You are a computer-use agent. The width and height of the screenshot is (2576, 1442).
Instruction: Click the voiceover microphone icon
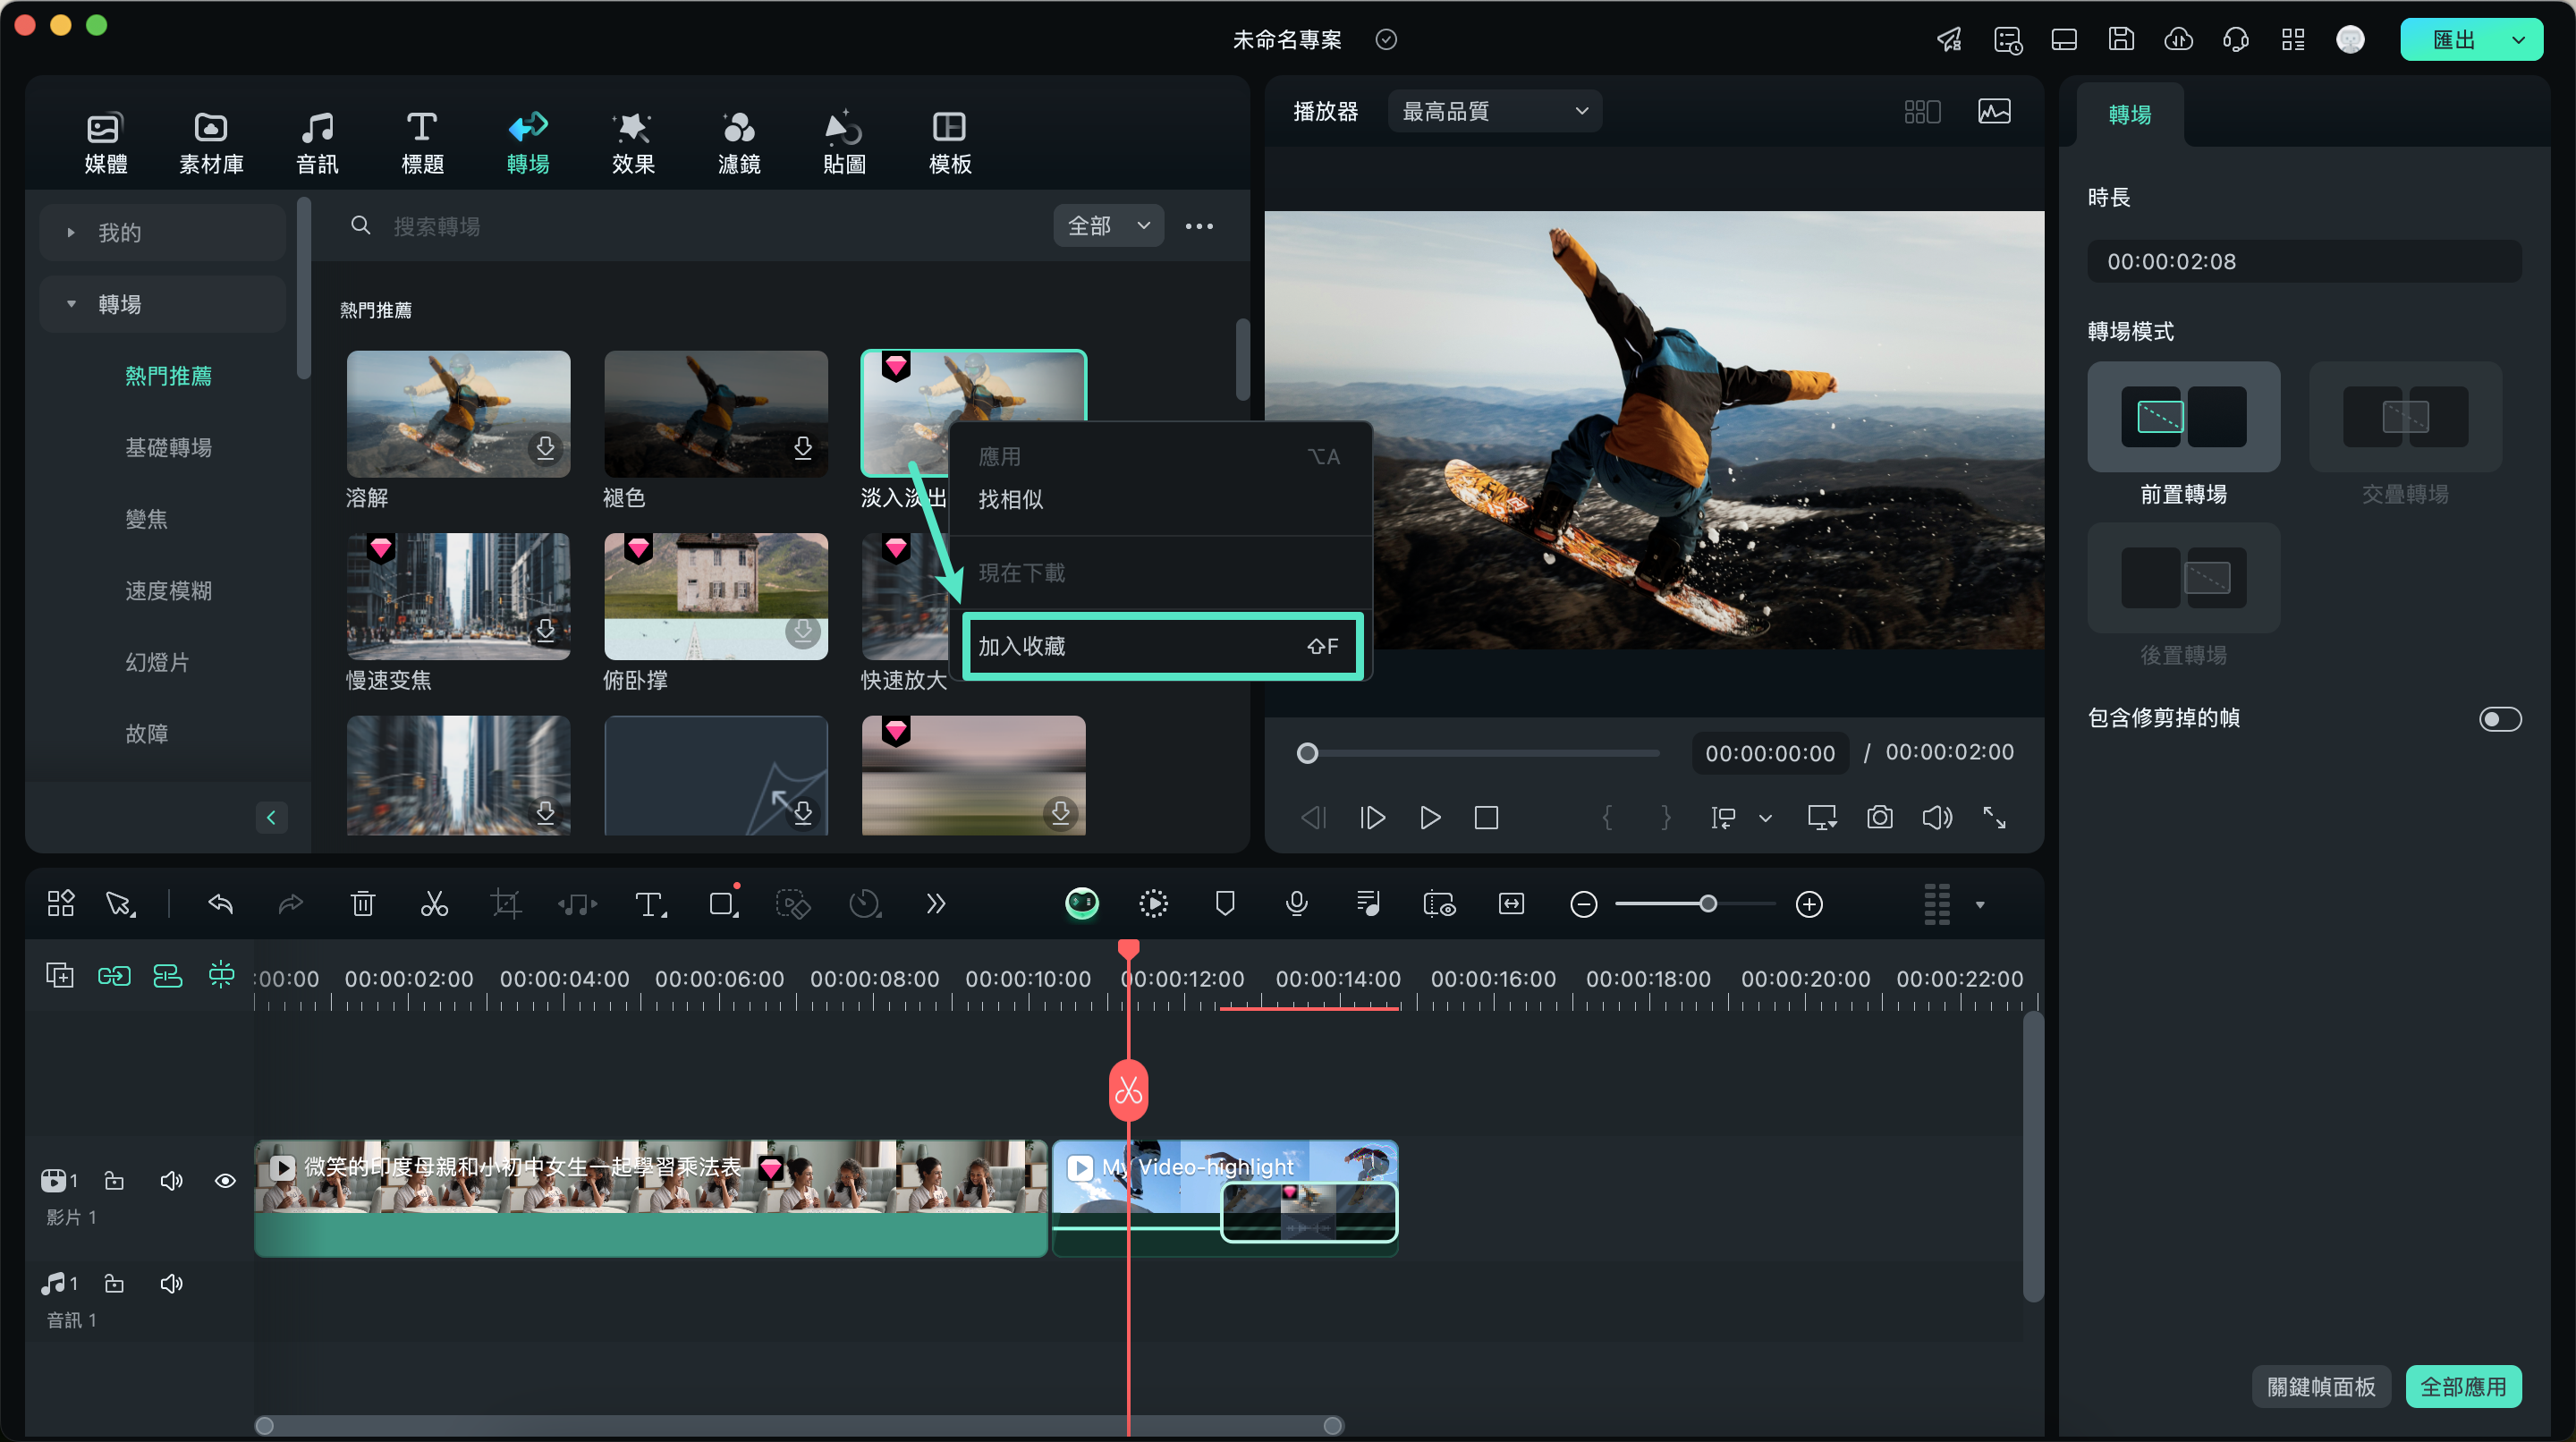click(1296, 904)
